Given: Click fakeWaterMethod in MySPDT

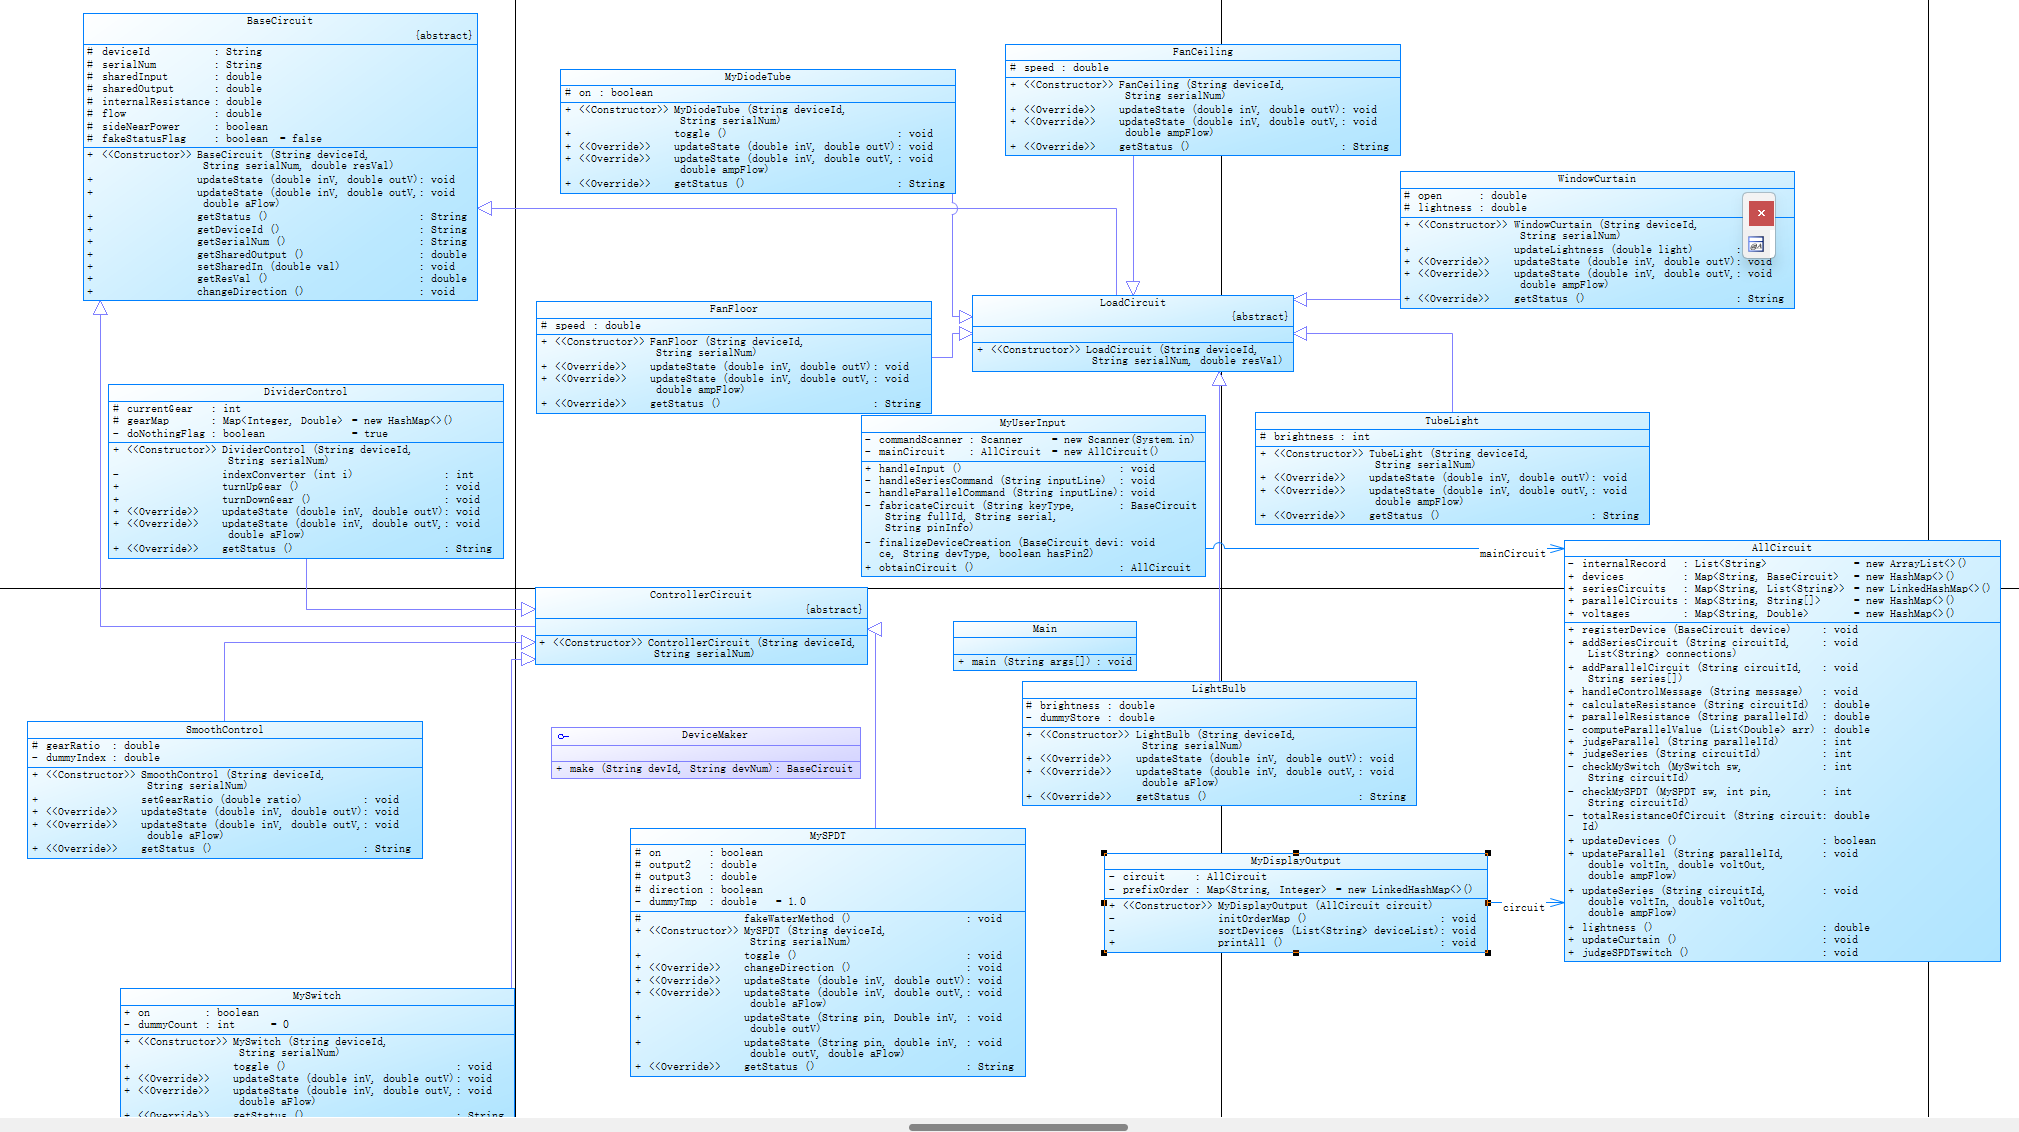Looking at the screenshot, I should coord(818,919).
